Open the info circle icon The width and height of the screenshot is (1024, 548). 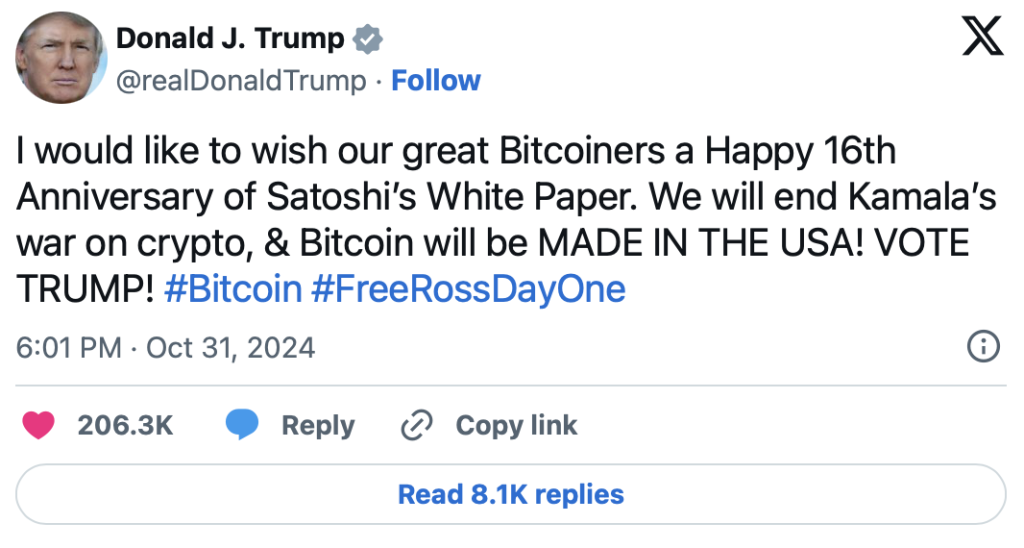pos(983,347)
